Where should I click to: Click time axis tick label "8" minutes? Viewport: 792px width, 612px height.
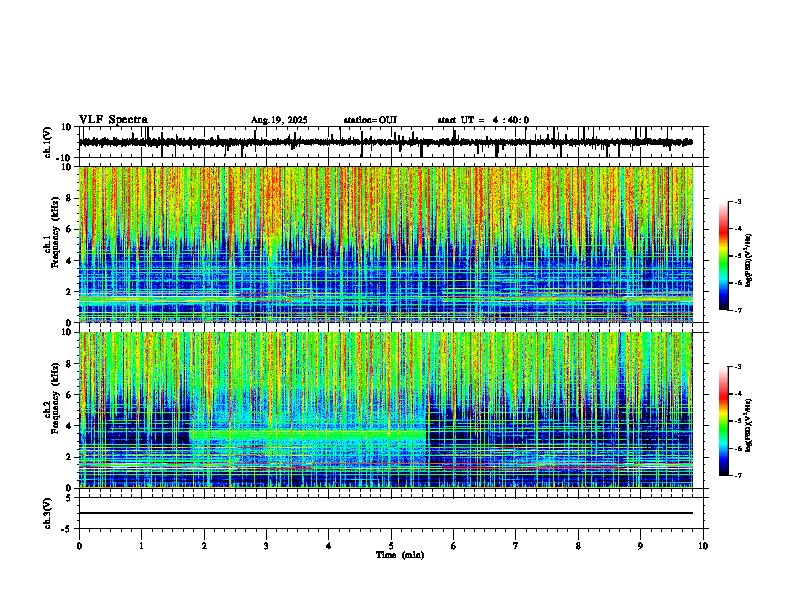click(578, 546)
